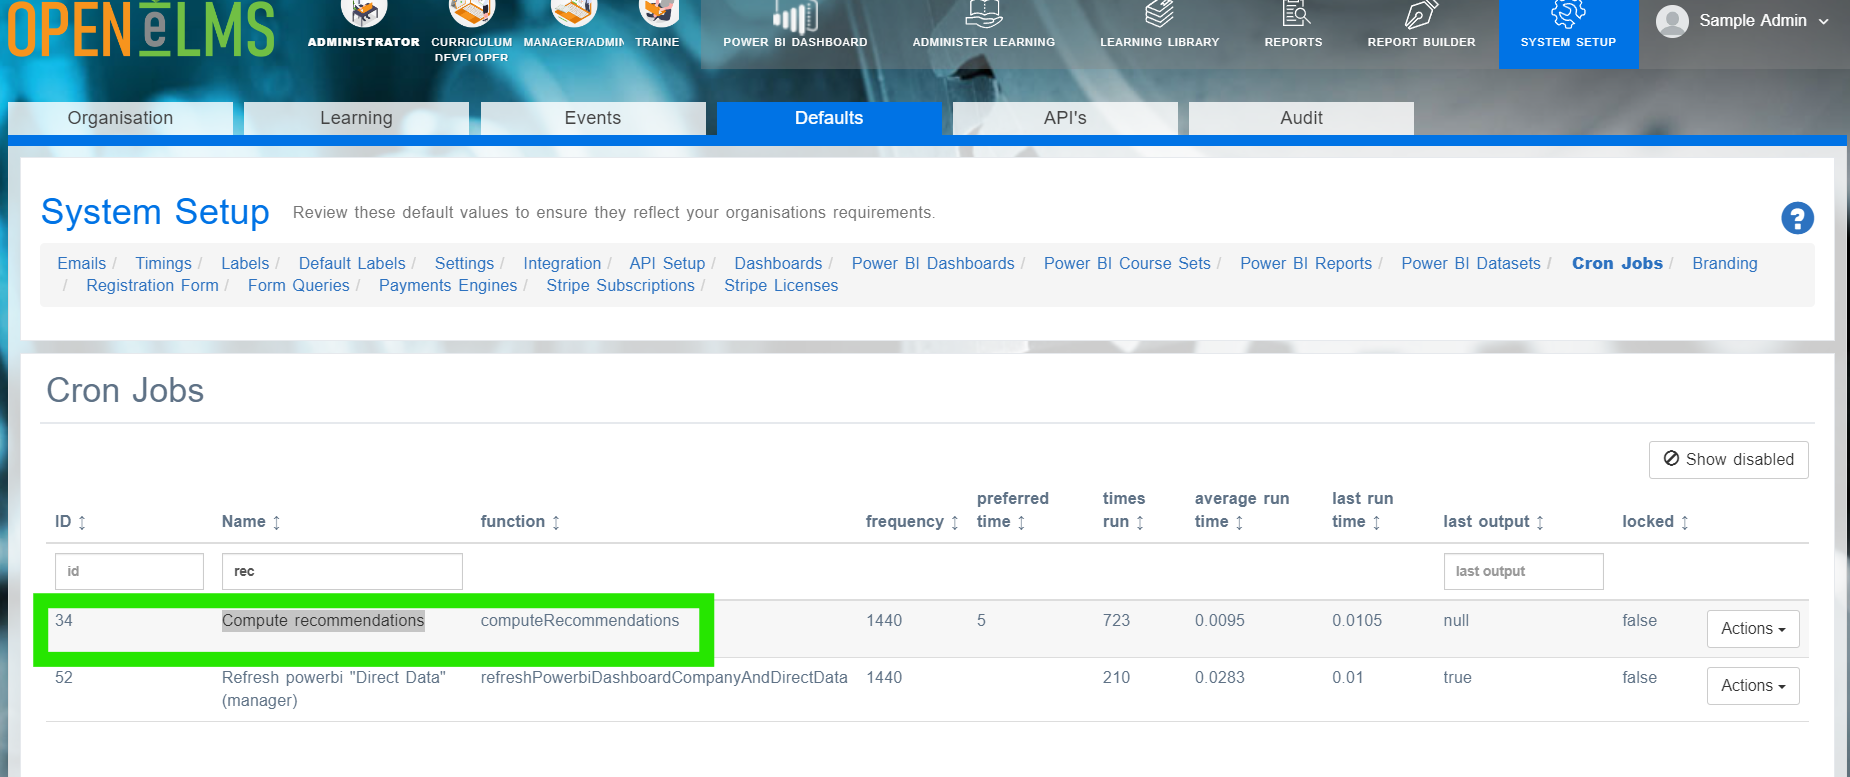The image size is (1850, 777).
Task: Open the Manager/Admin role icon
Action: click(x=574, y=13)
